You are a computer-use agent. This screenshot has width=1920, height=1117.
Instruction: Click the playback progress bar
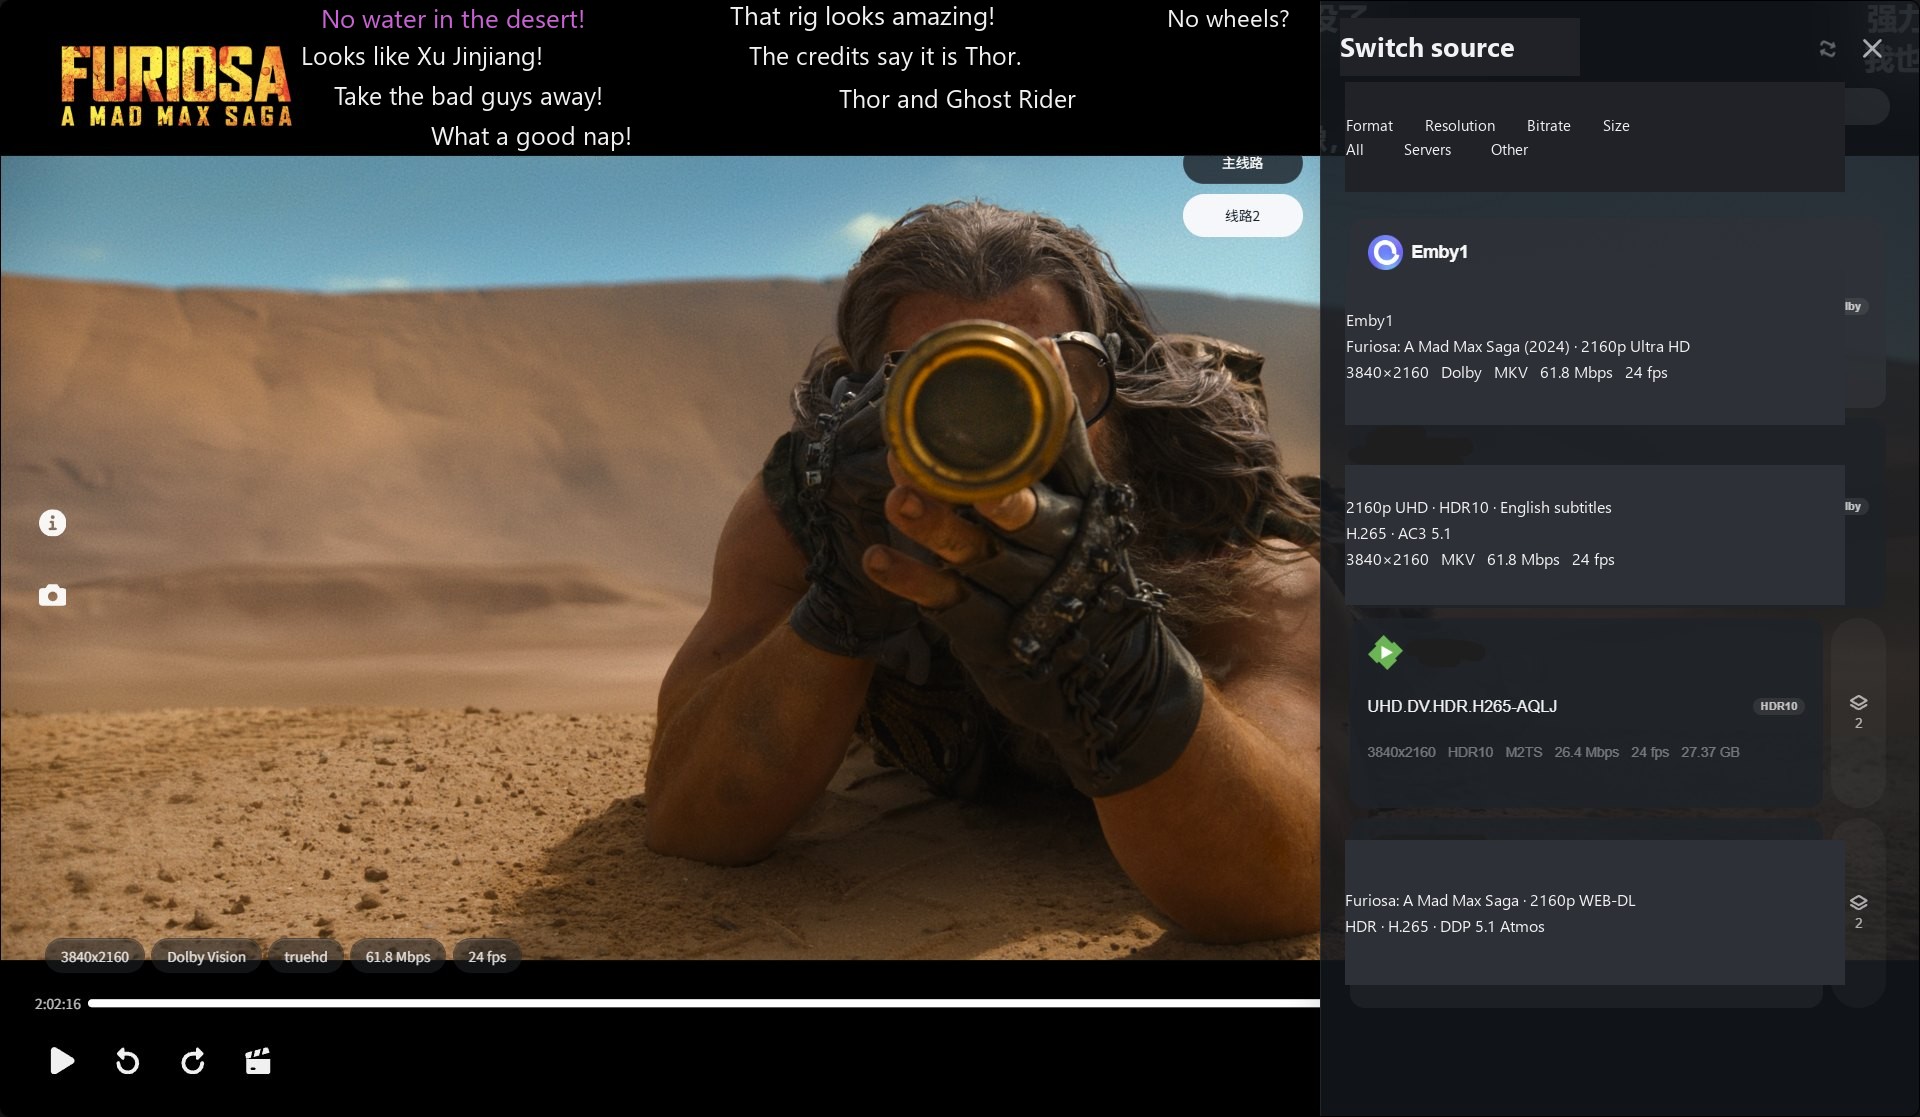pos(703,1003)
